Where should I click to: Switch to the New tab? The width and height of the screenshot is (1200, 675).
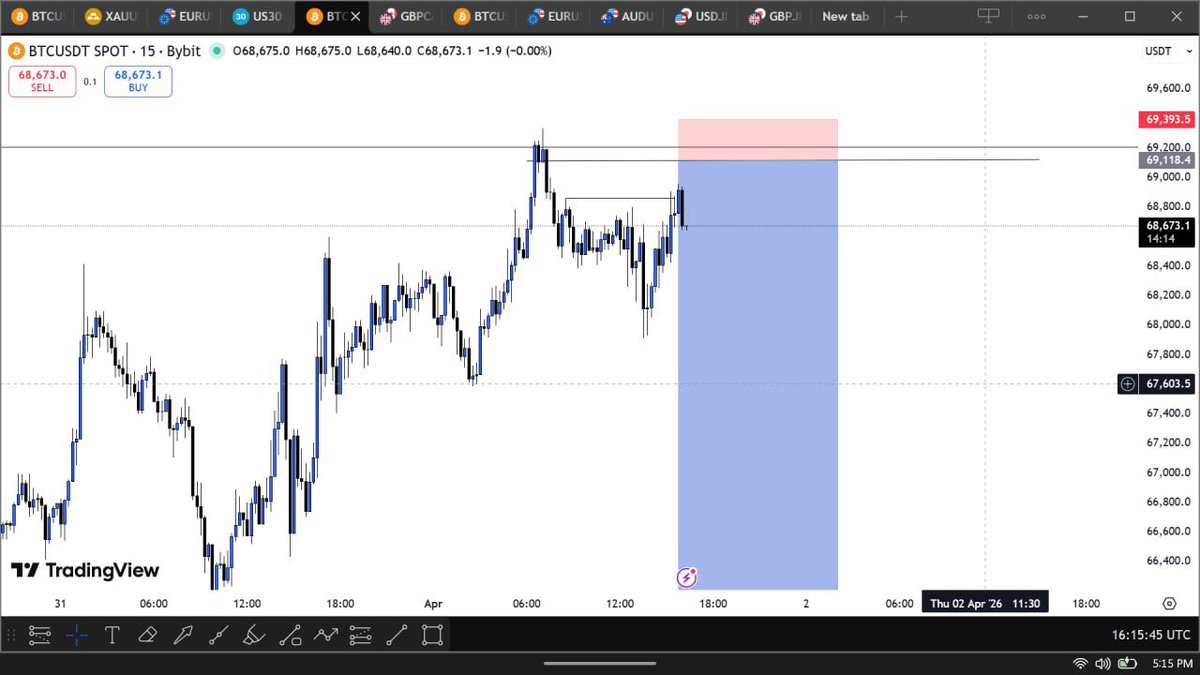click(846, 16)
